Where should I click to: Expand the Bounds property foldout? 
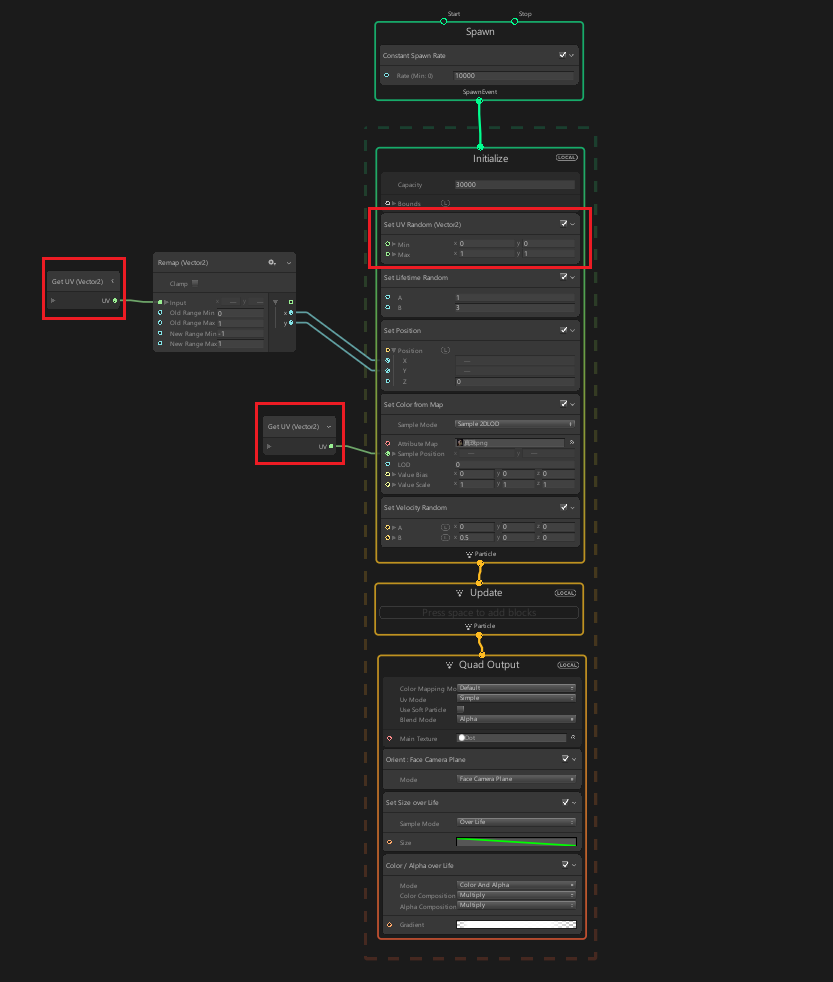tap(394, 204)
